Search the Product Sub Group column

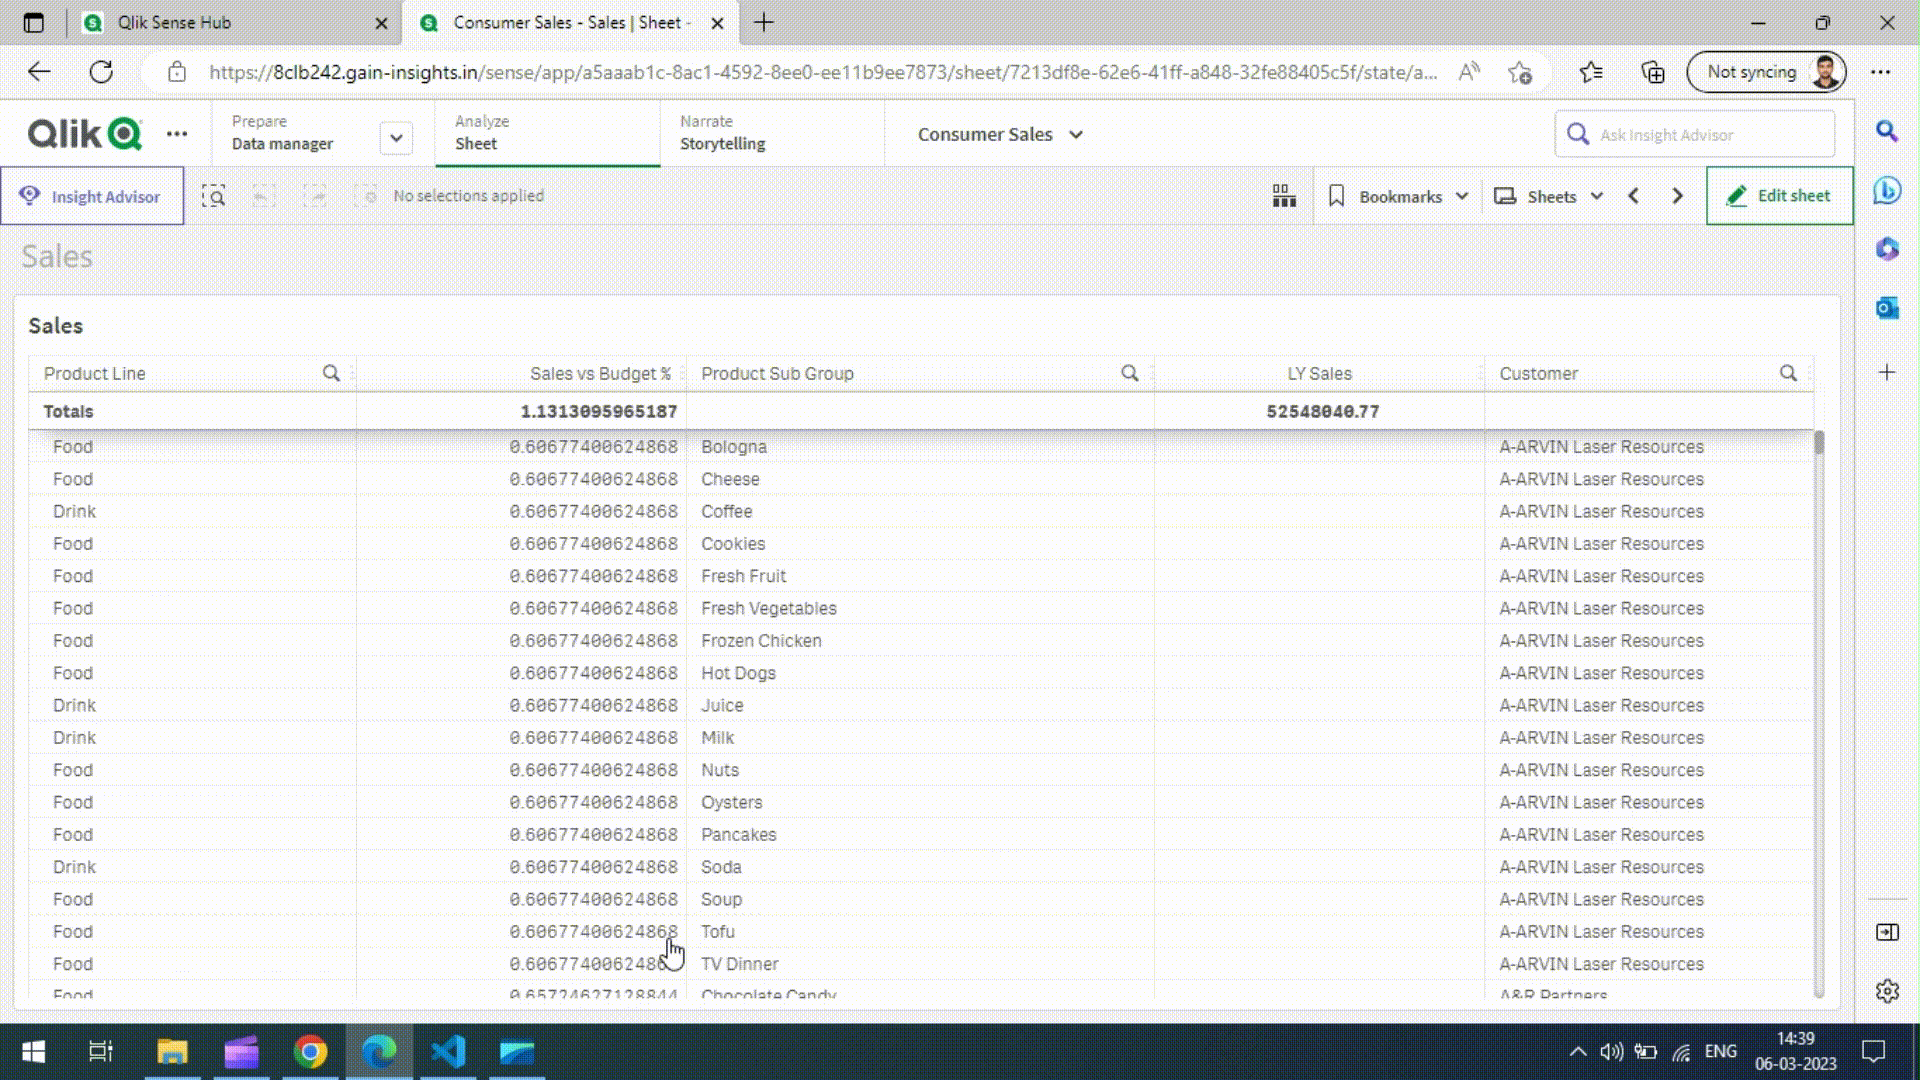[1130, 373]
